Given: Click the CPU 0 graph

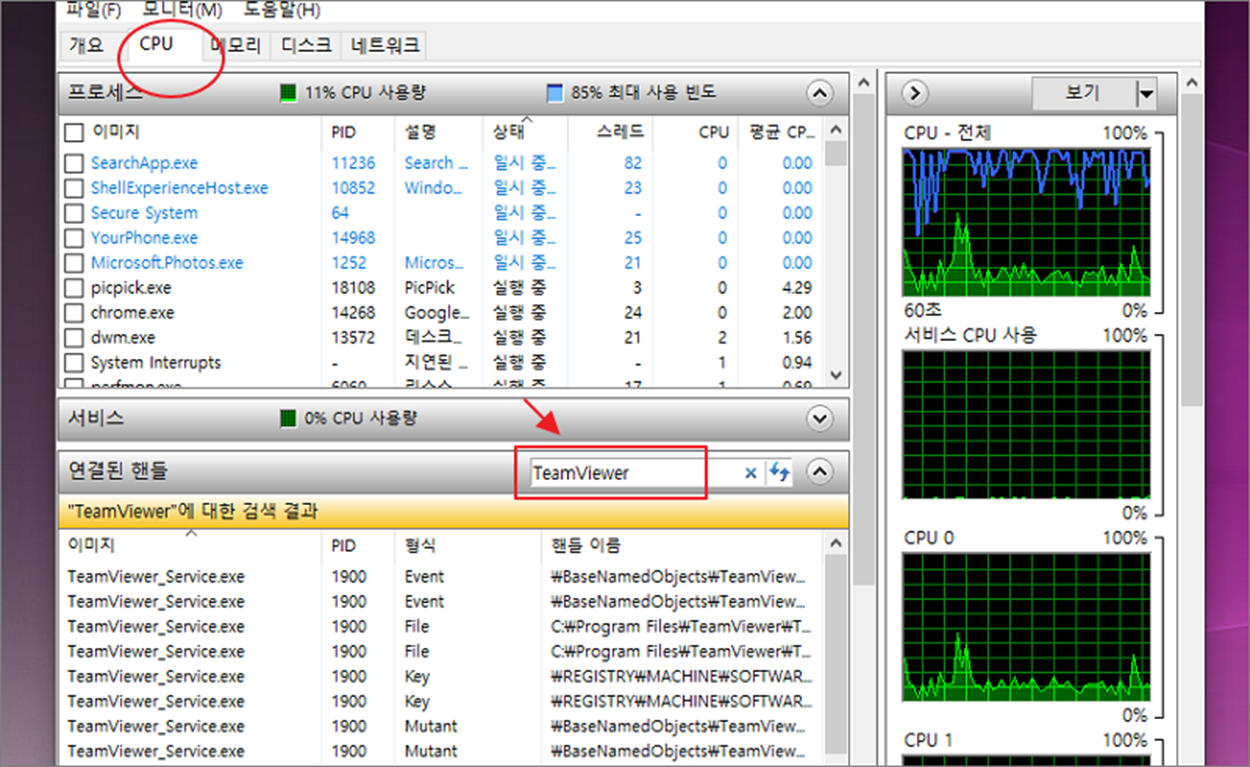Looking at the screenshot, I should pos(1026,627).
